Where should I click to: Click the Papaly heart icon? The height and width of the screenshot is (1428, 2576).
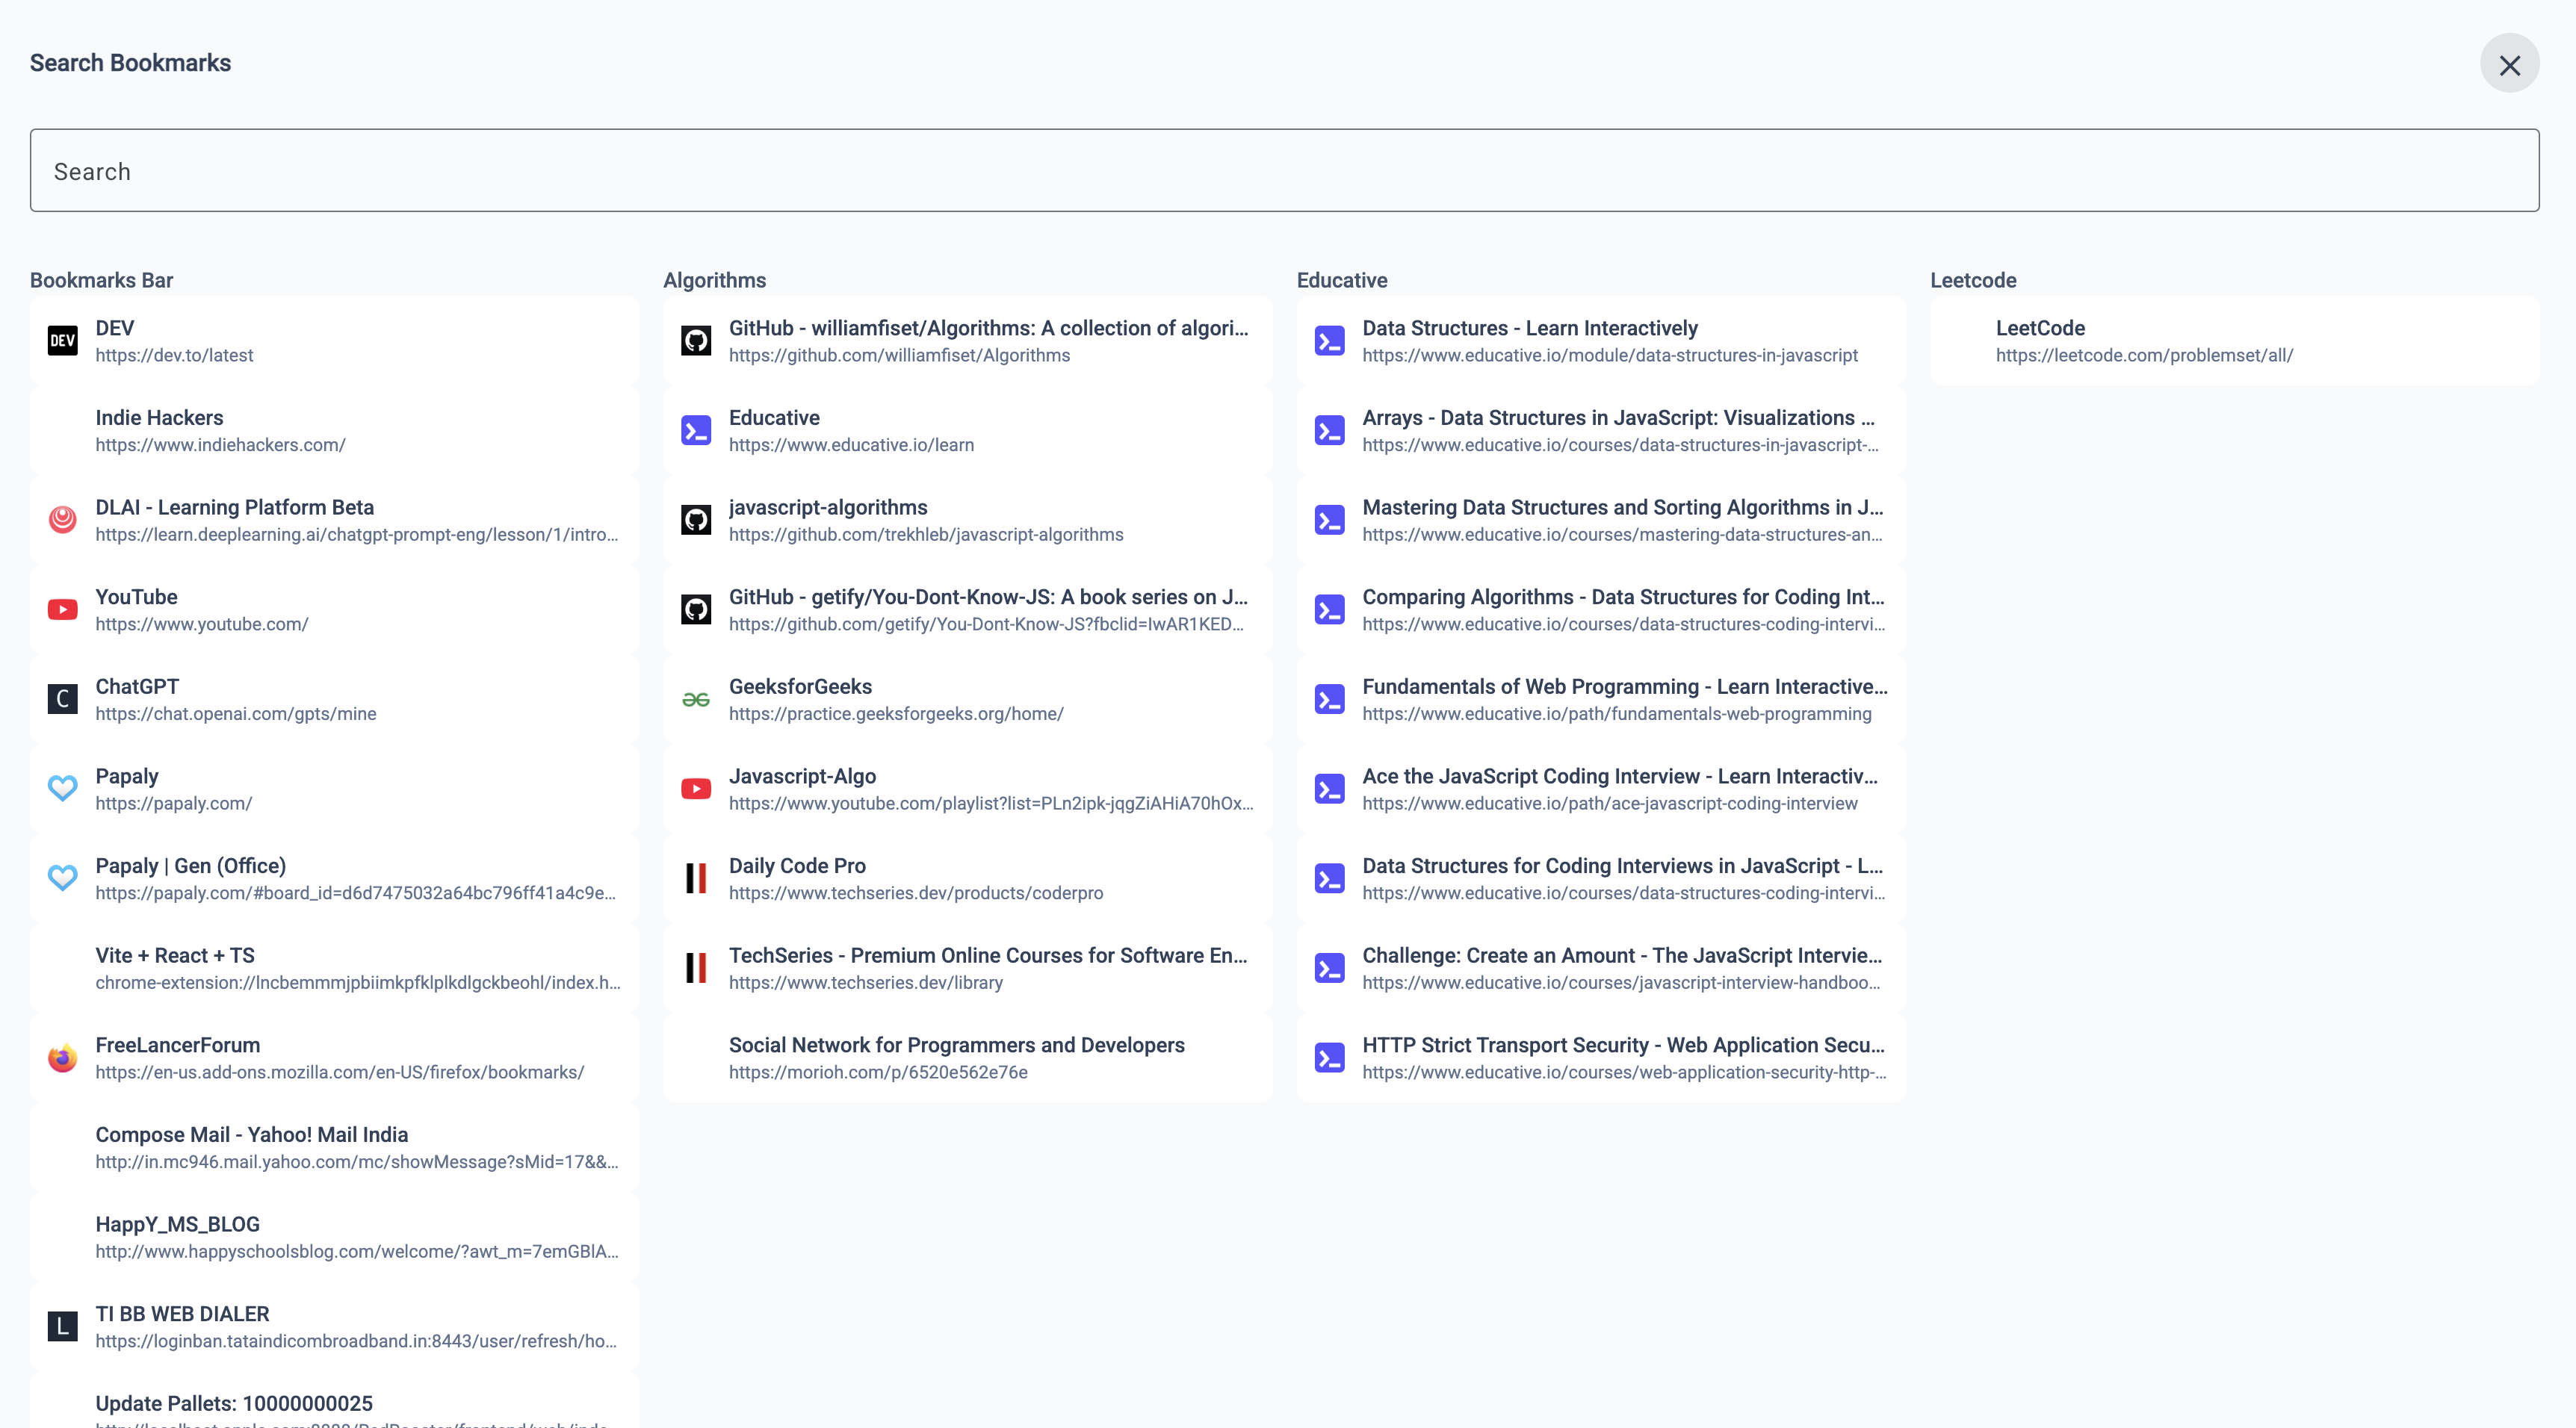click(x=63, y=789)
